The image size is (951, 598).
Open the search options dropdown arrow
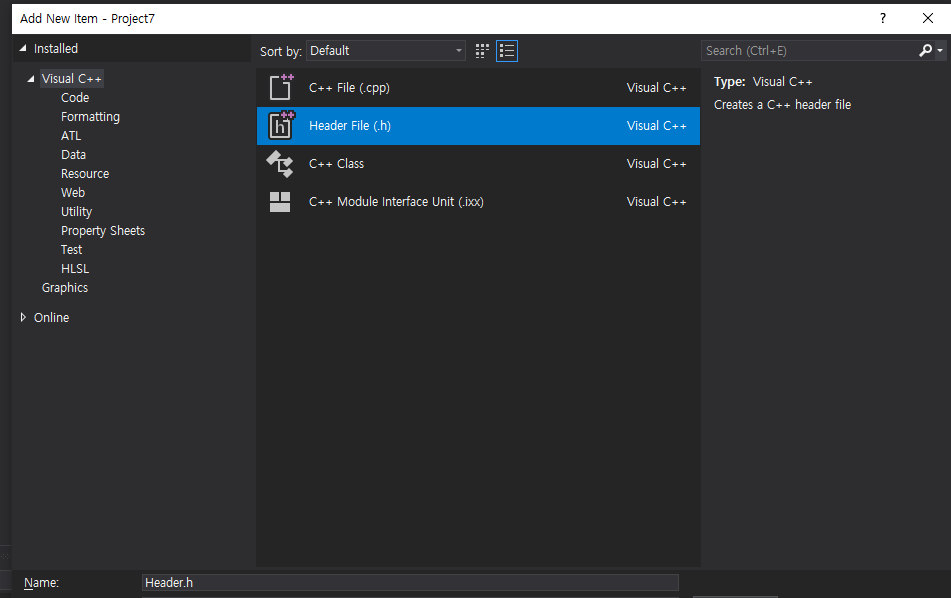(x=940, y=50)
